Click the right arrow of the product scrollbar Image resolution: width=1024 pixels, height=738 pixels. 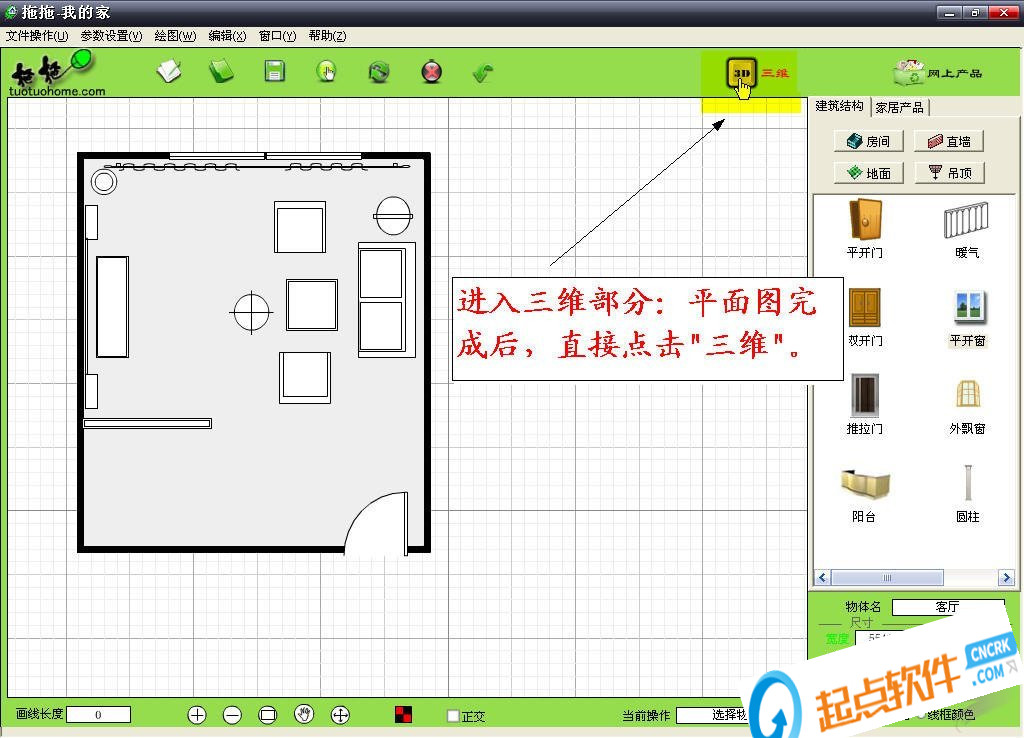coord(1006,577)
